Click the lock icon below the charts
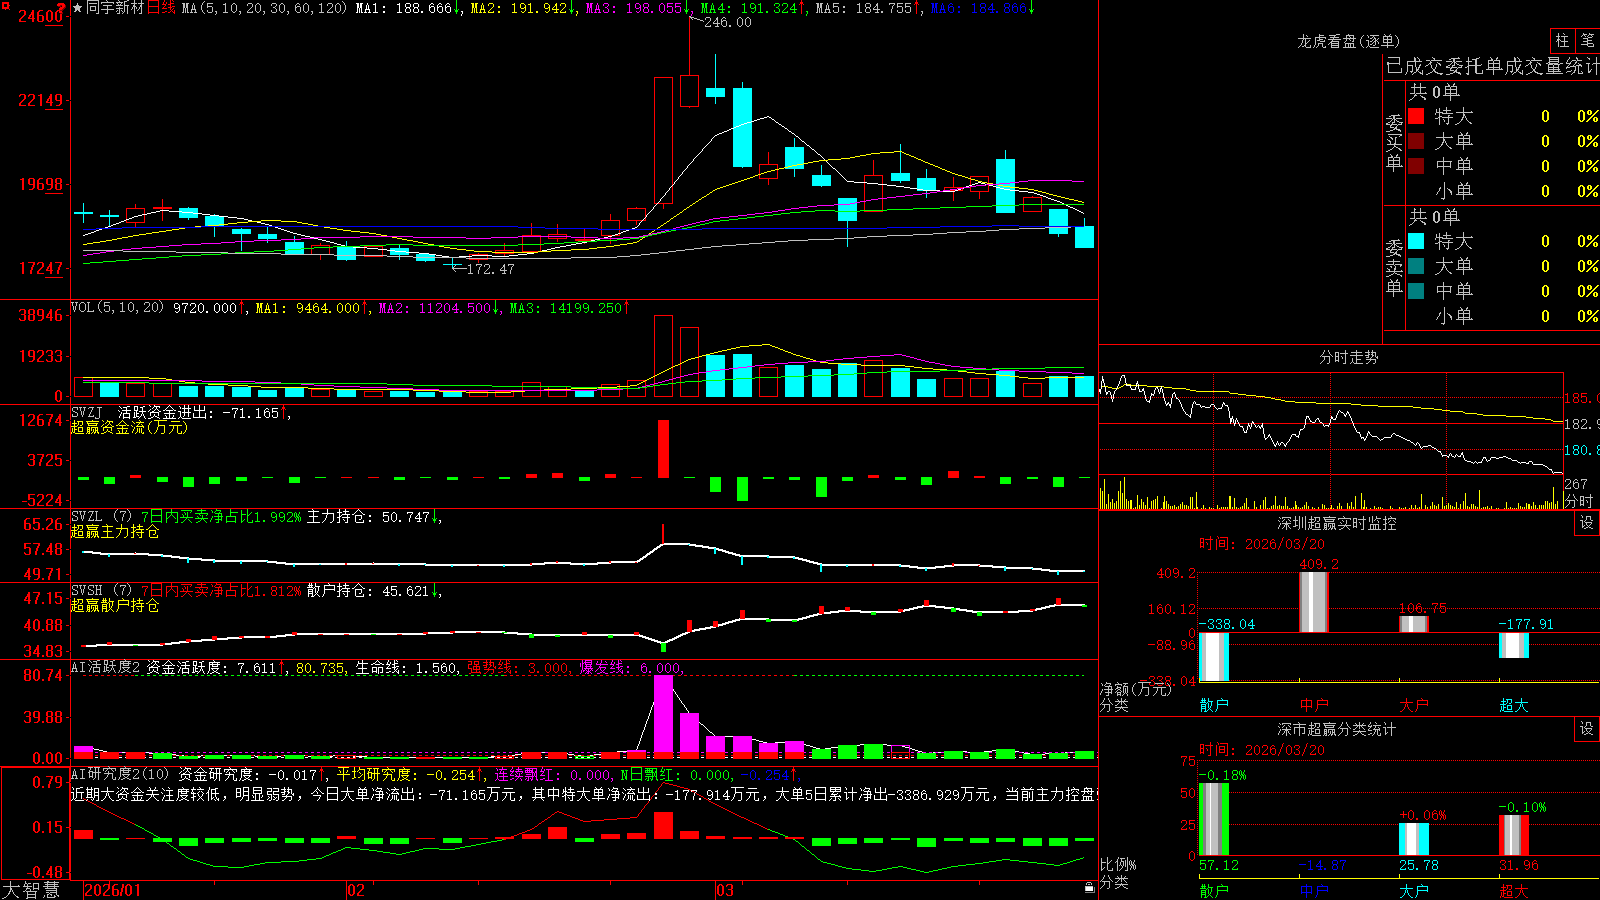This screenshot has width=1600, height=900. coord(1089,887)
